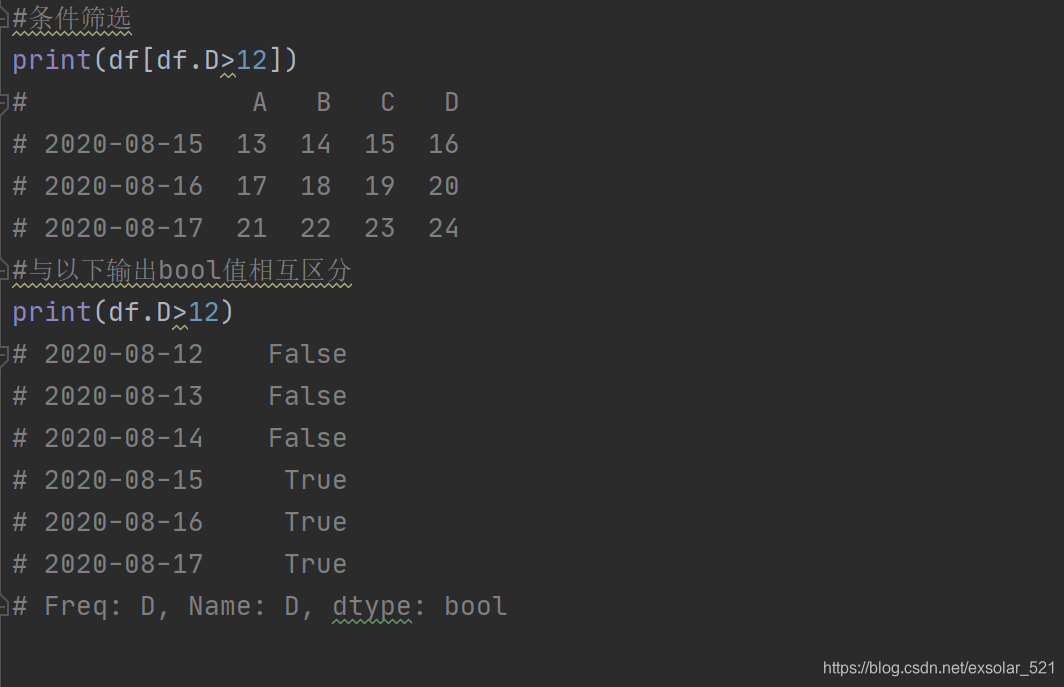Click value 14 in the 2020-08-15 row
This screenshot has width=1064, height=687.
click(316, 145)
